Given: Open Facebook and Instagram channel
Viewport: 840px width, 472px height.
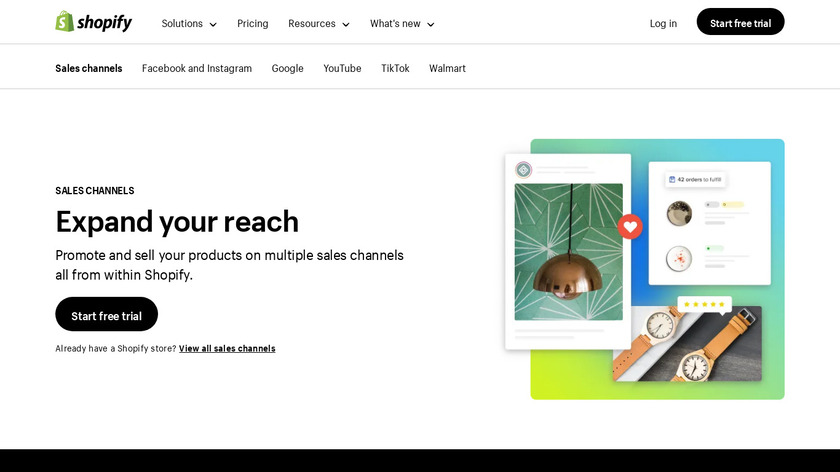Looking at the screenshot, I should [x=197, y=69].
